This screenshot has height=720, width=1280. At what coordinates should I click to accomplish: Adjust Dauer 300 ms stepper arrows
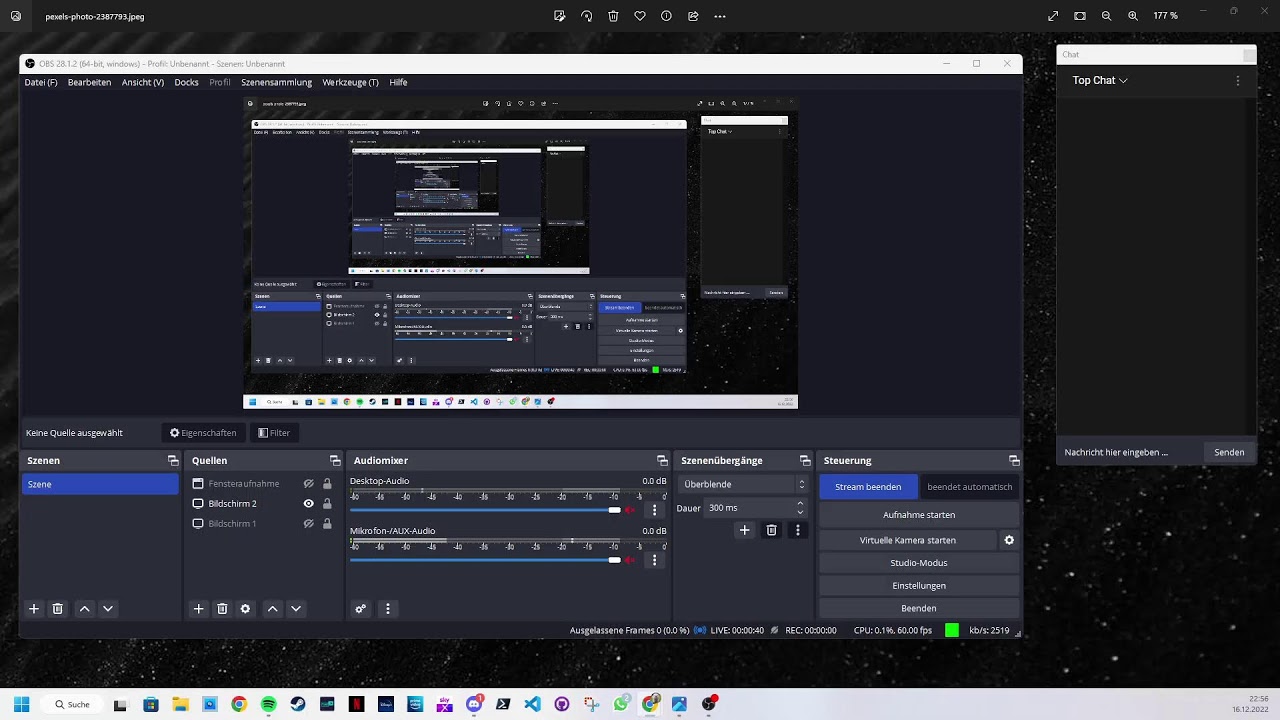point(800,508)
